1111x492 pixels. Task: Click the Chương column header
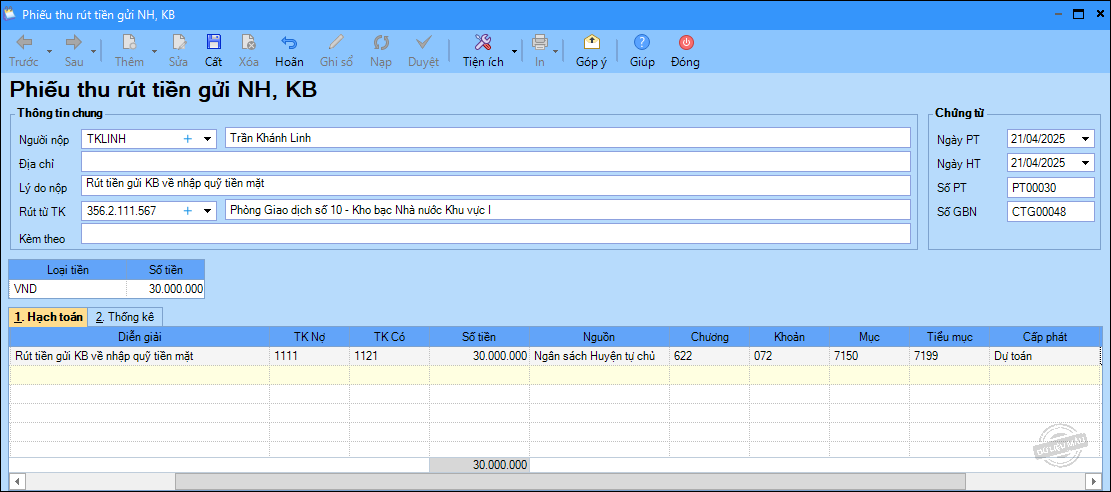710,337
